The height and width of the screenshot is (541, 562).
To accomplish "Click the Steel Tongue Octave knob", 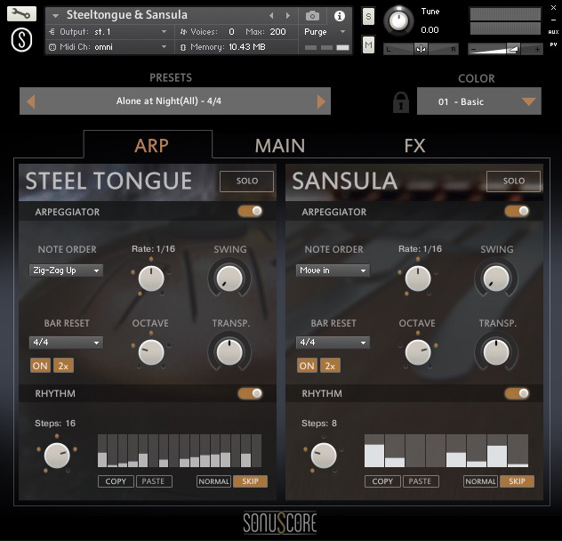I will point(151,352).
